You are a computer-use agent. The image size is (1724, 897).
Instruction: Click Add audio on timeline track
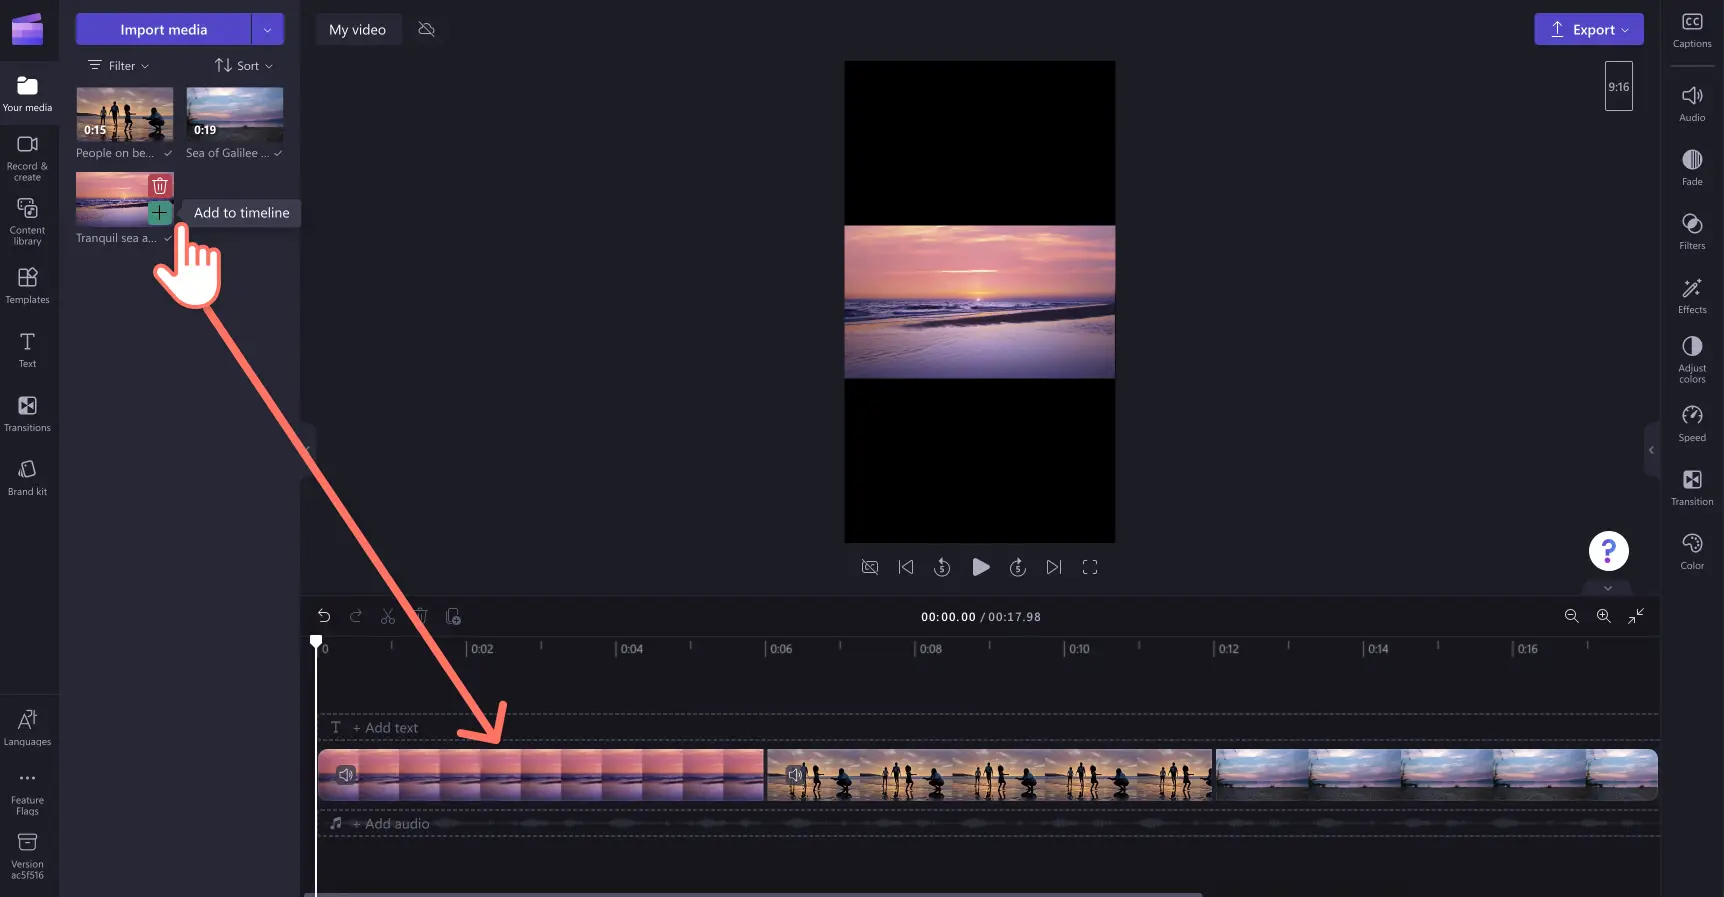click(x=390, y=824)
